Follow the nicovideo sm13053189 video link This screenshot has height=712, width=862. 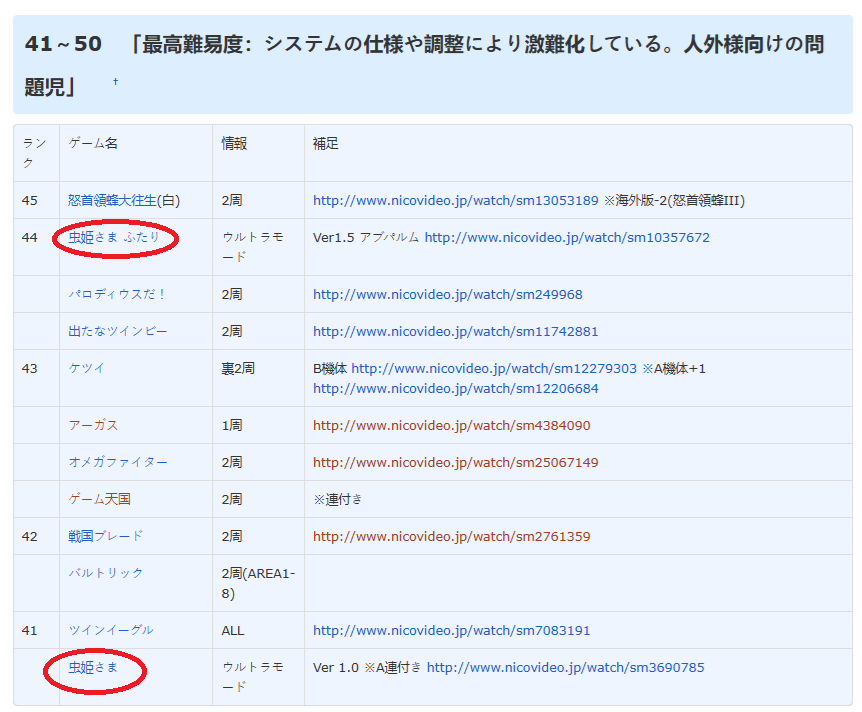456,201
